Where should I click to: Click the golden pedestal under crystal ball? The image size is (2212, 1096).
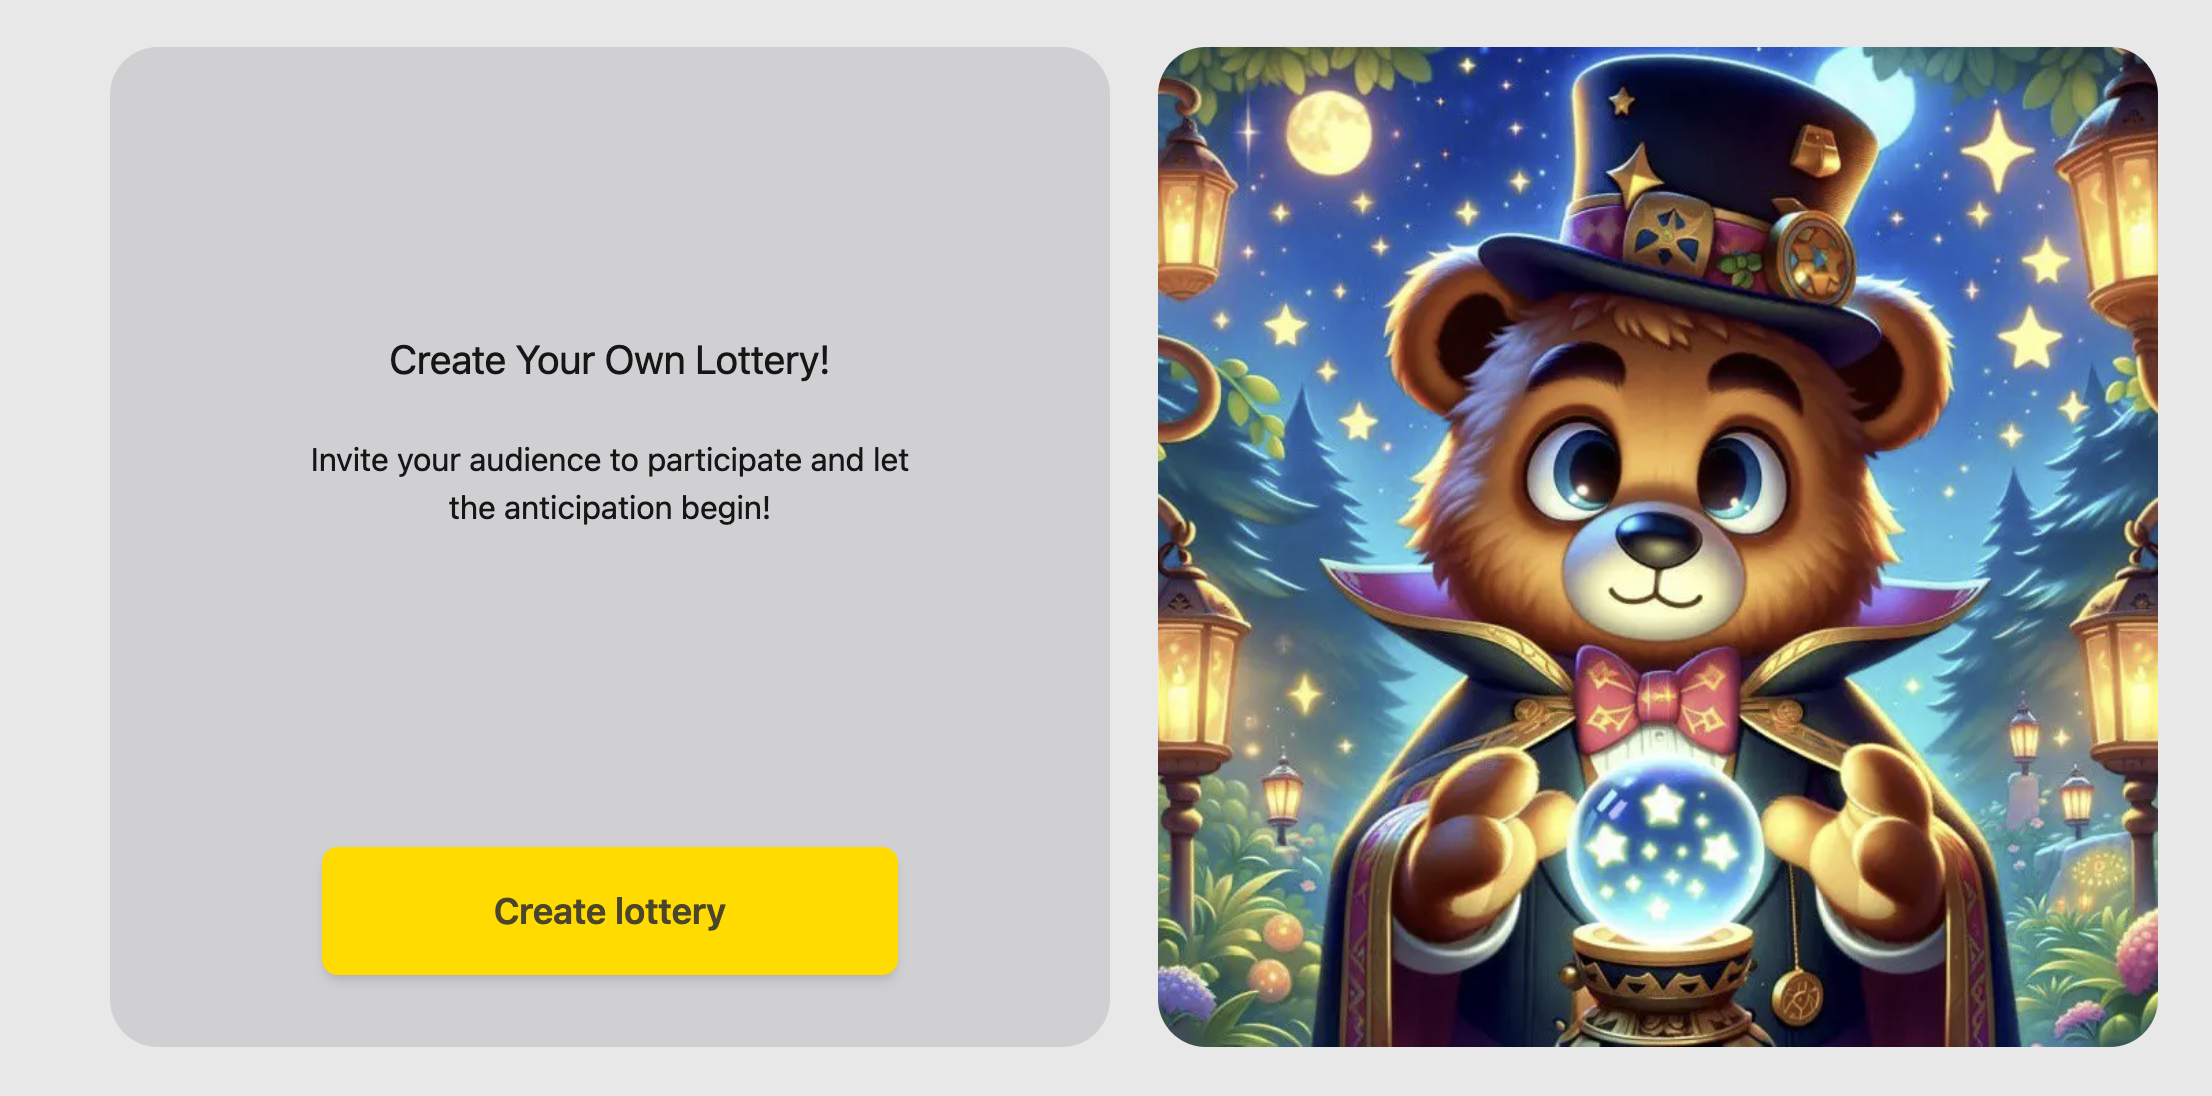(x=1660, y=985)
